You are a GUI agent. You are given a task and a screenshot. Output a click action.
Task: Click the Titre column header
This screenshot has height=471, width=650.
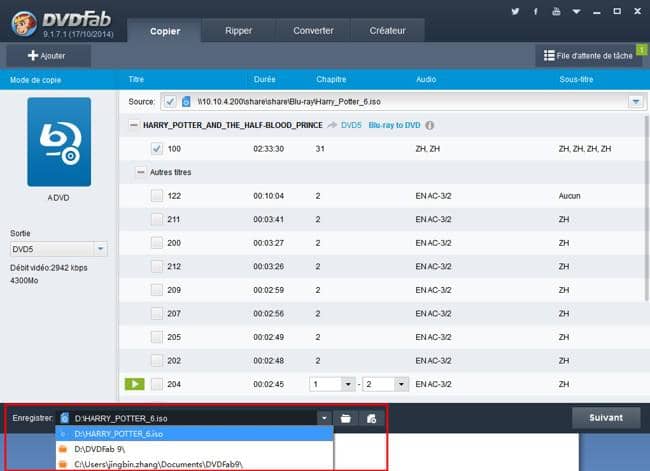(136, 79)
